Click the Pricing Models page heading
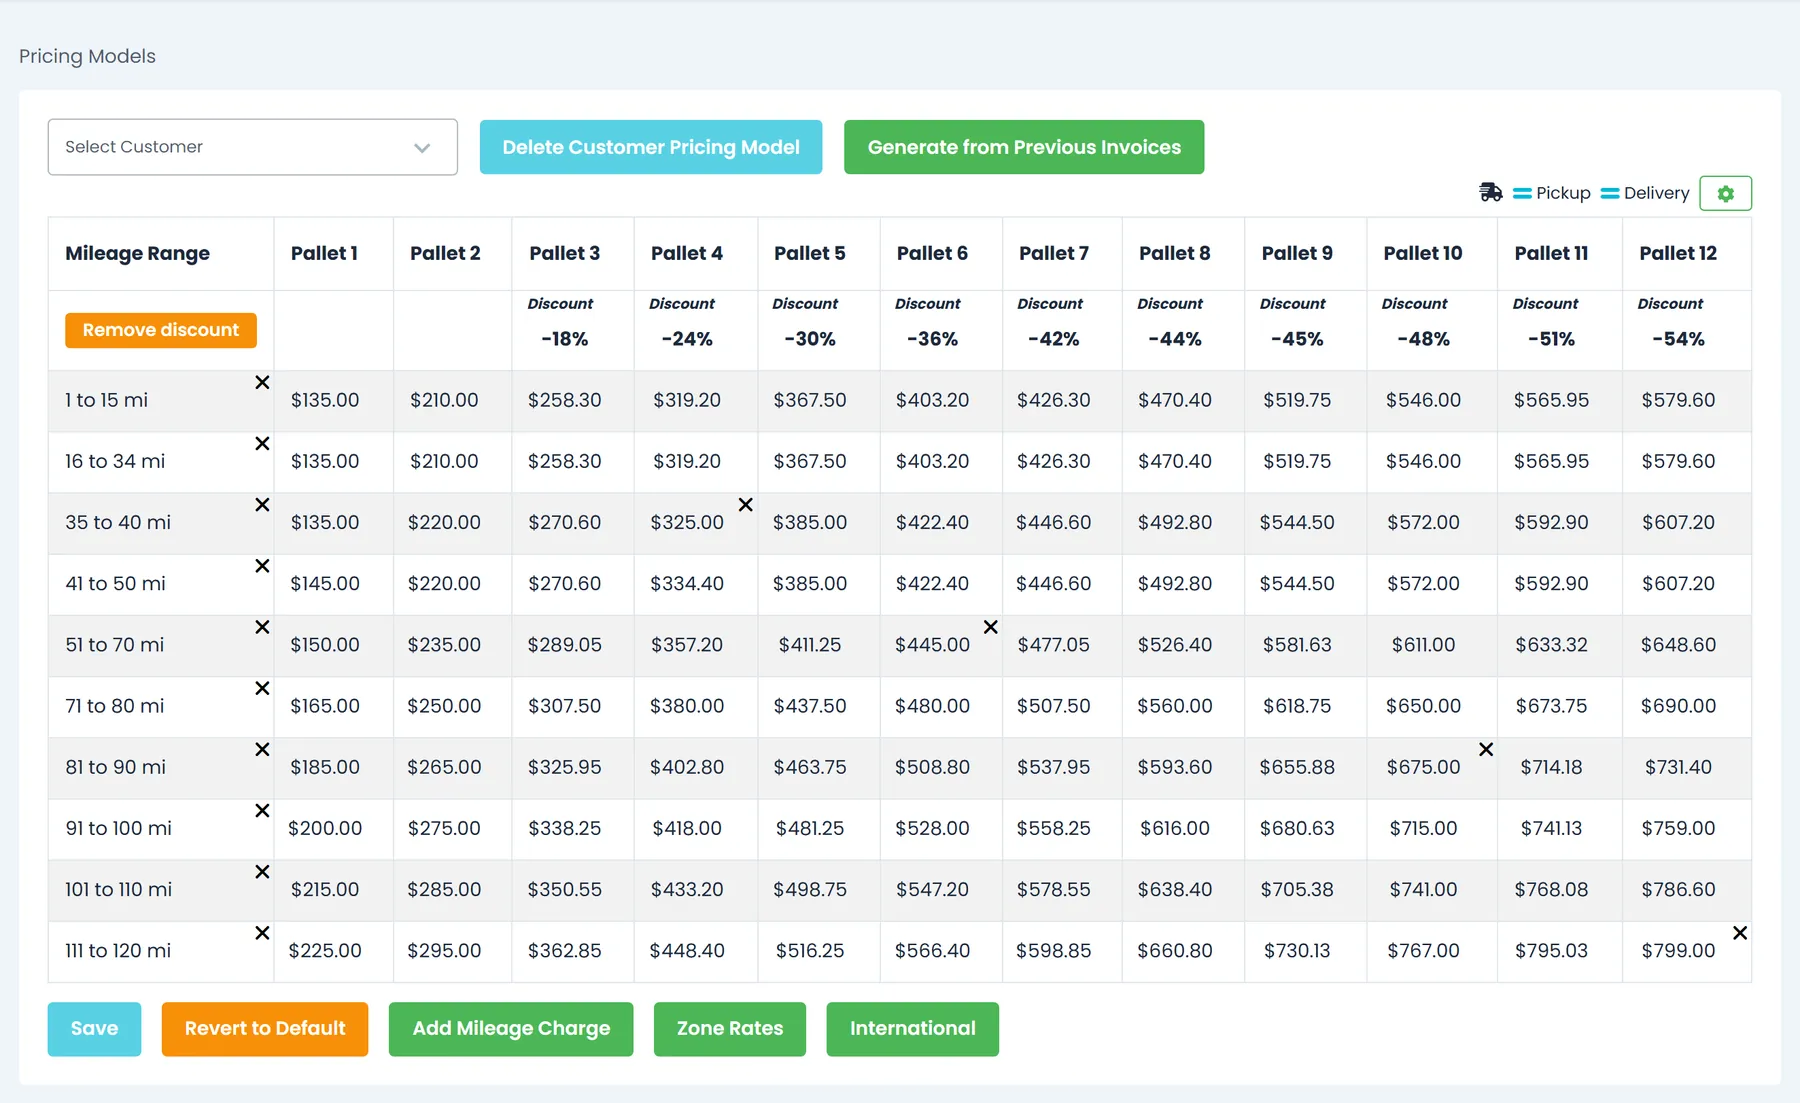Screen dimensions: 1800x1103 (87, 56)
